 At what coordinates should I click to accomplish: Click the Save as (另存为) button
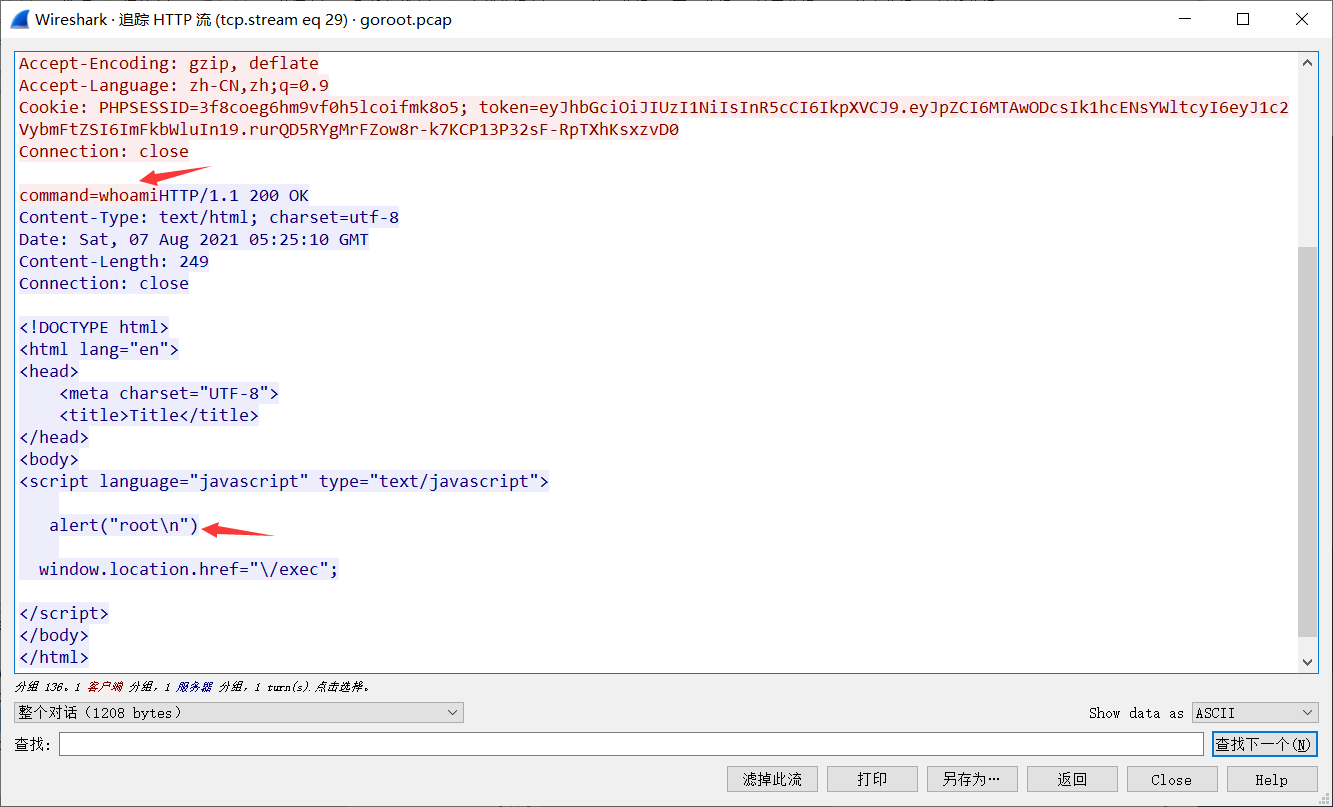pyautogui.click(x=972, y=779)
